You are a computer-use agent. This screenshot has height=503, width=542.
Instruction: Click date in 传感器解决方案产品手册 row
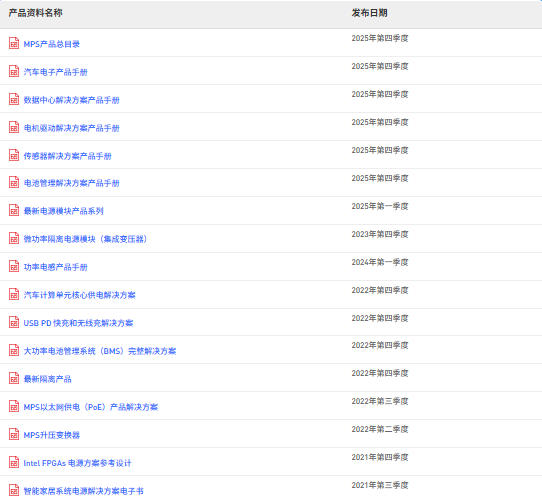pos(380,150)
